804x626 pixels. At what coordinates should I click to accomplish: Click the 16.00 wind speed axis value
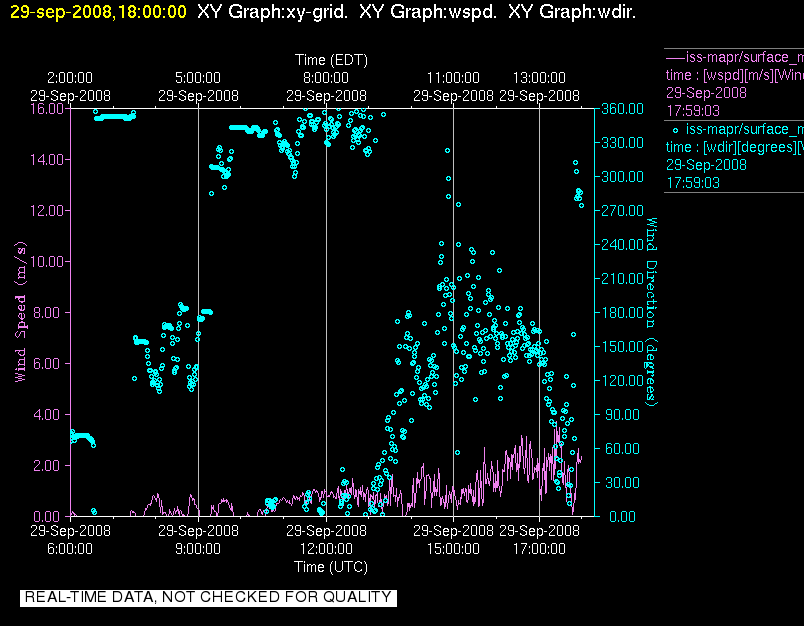[x=47, y=109]
